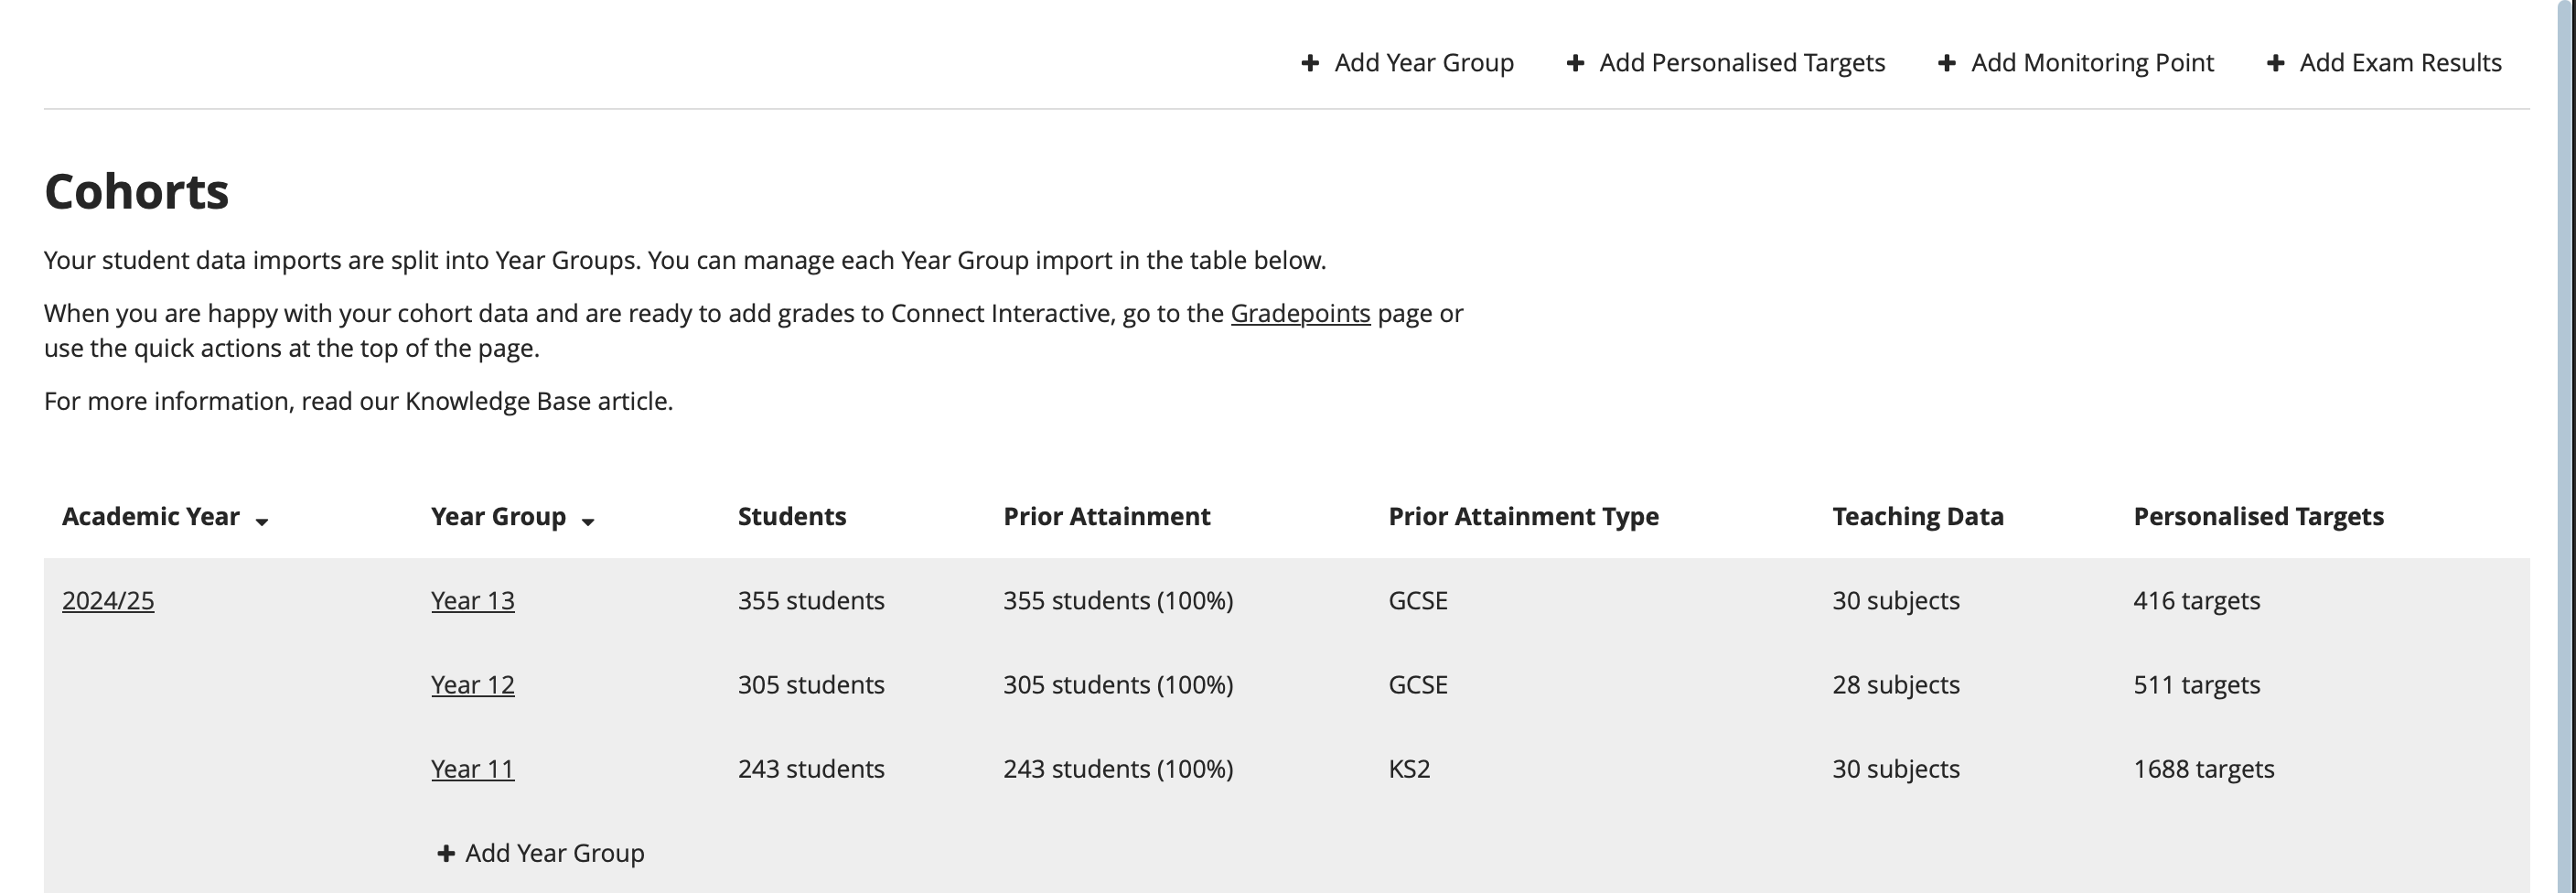Sort table by Academic Year arrow
Screen dimensions: 2576x893
pos(262,521)
